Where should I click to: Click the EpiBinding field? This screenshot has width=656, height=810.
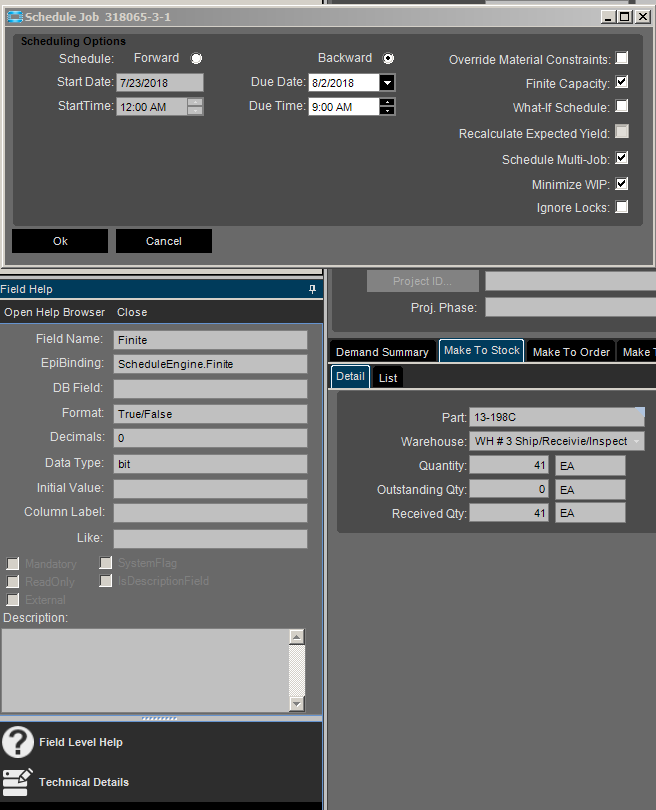coord(210,364)
